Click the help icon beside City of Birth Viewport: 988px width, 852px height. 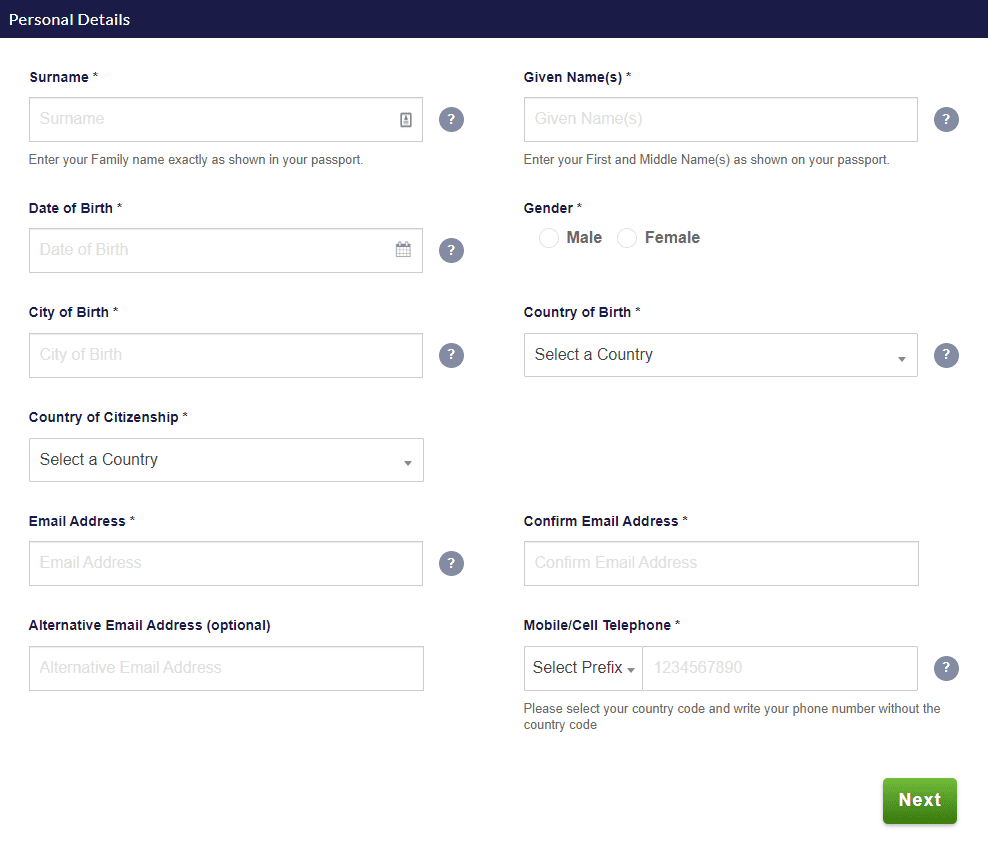[451, 355]
